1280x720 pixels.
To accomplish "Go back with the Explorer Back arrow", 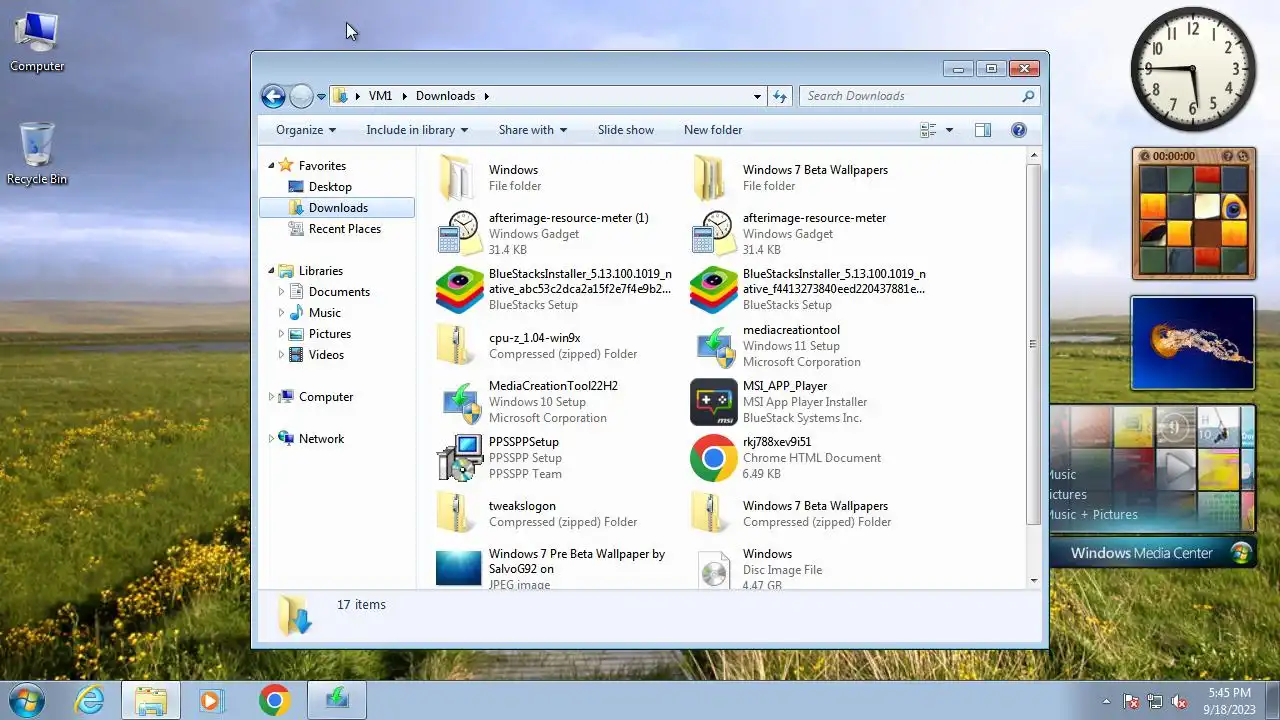I will pyautogui.click(x=273, y=96).
